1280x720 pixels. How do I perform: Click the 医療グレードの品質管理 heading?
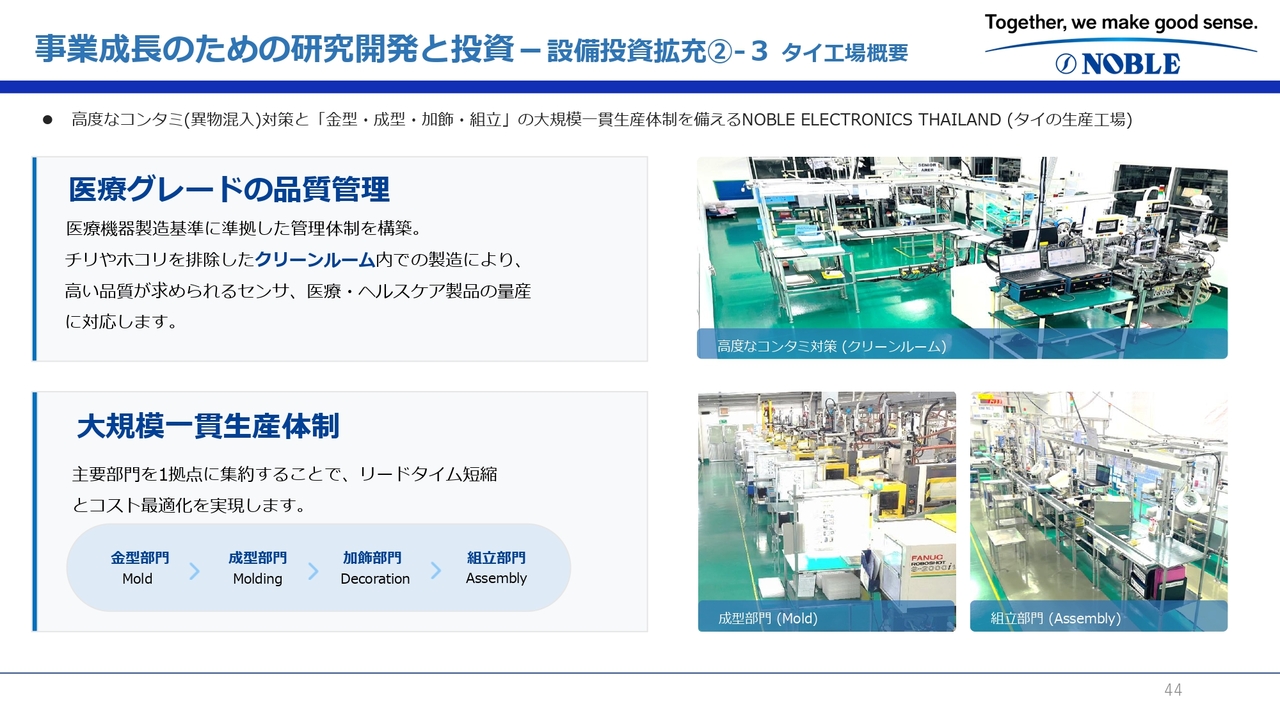coord(229,189)
